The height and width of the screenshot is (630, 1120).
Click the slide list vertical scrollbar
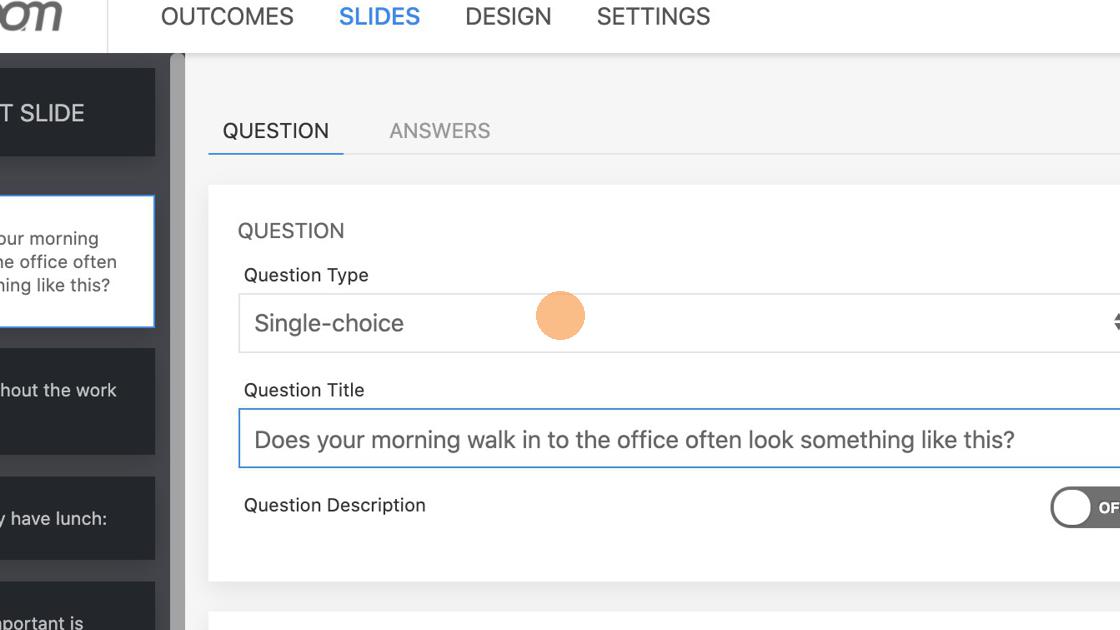(178, 340)
